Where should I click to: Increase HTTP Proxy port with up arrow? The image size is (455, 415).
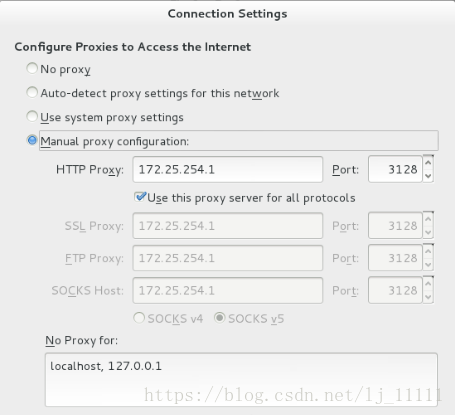(428, 162)
